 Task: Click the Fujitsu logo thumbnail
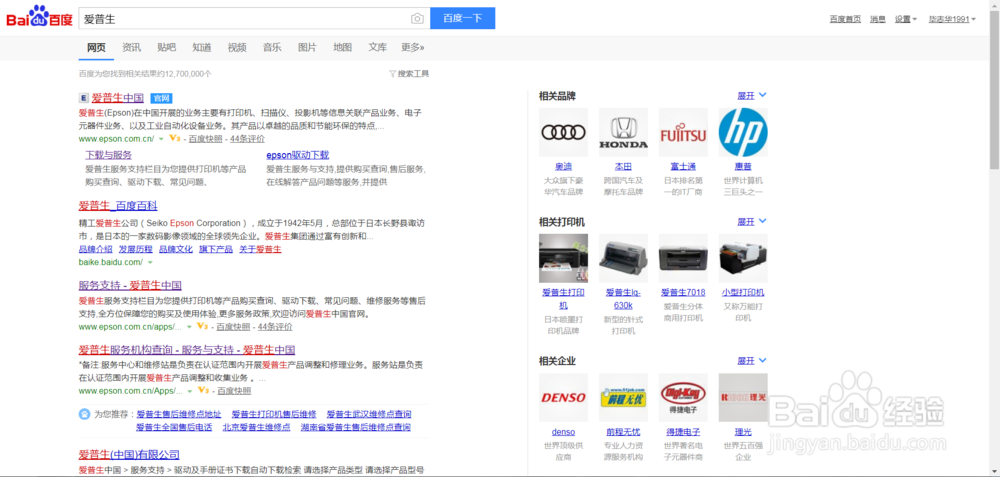[683, 132]
